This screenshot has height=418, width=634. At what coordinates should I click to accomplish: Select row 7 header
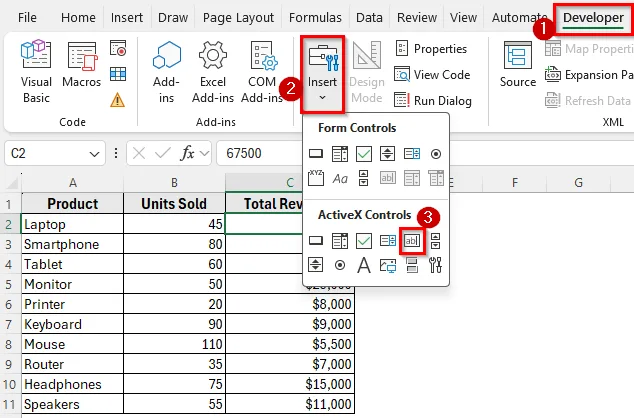coord(9,324)
